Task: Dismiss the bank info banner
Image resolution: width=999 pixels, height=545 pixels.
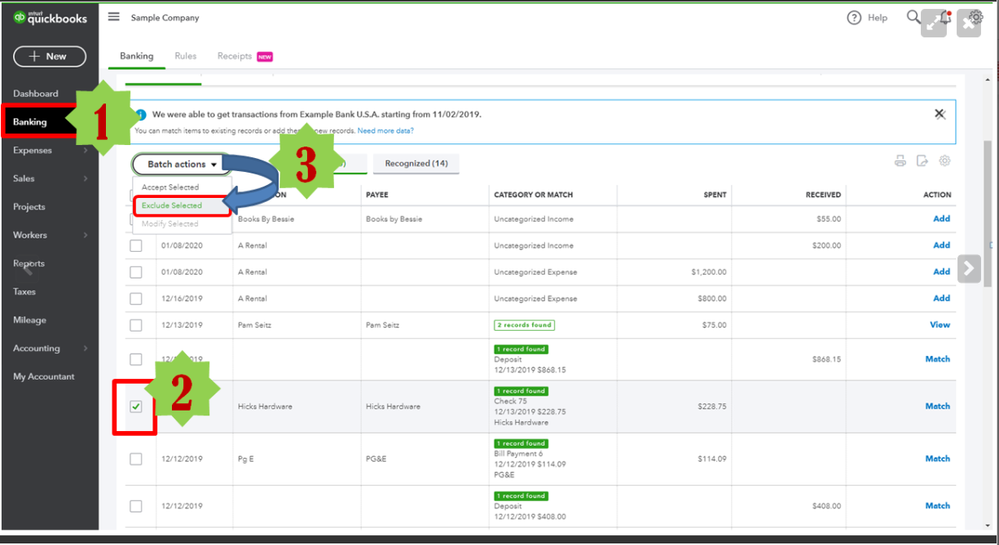Action: coord(939,114)
